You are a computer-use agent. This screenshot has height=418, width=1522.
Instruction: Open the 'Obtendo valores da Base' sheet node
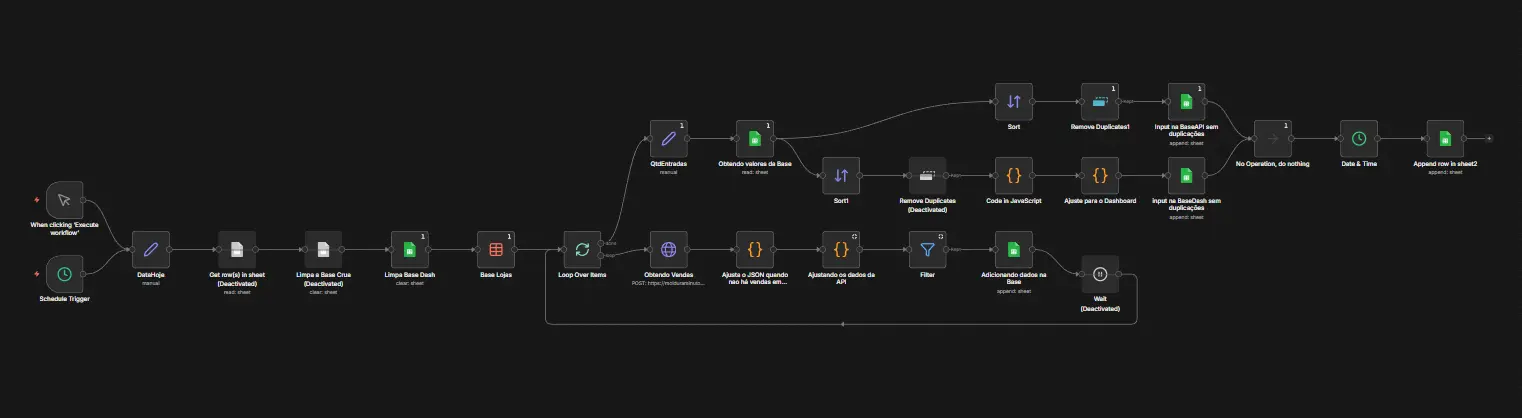[x=755, y=139]
